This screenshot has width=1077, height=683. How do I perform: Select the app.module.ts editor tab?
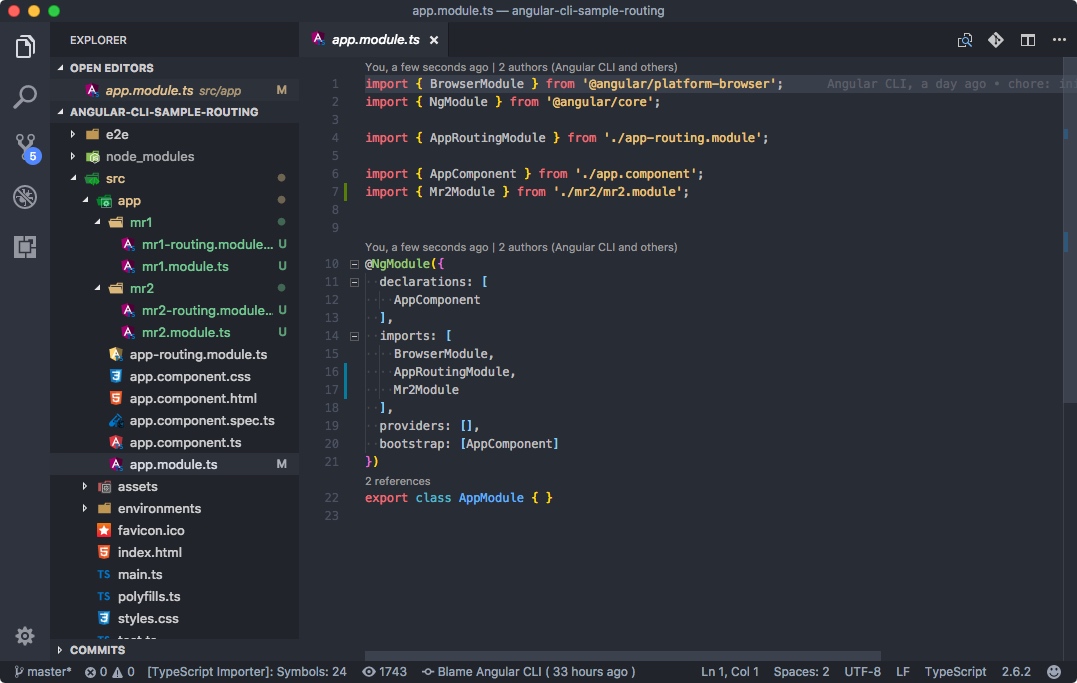point(375,40)
